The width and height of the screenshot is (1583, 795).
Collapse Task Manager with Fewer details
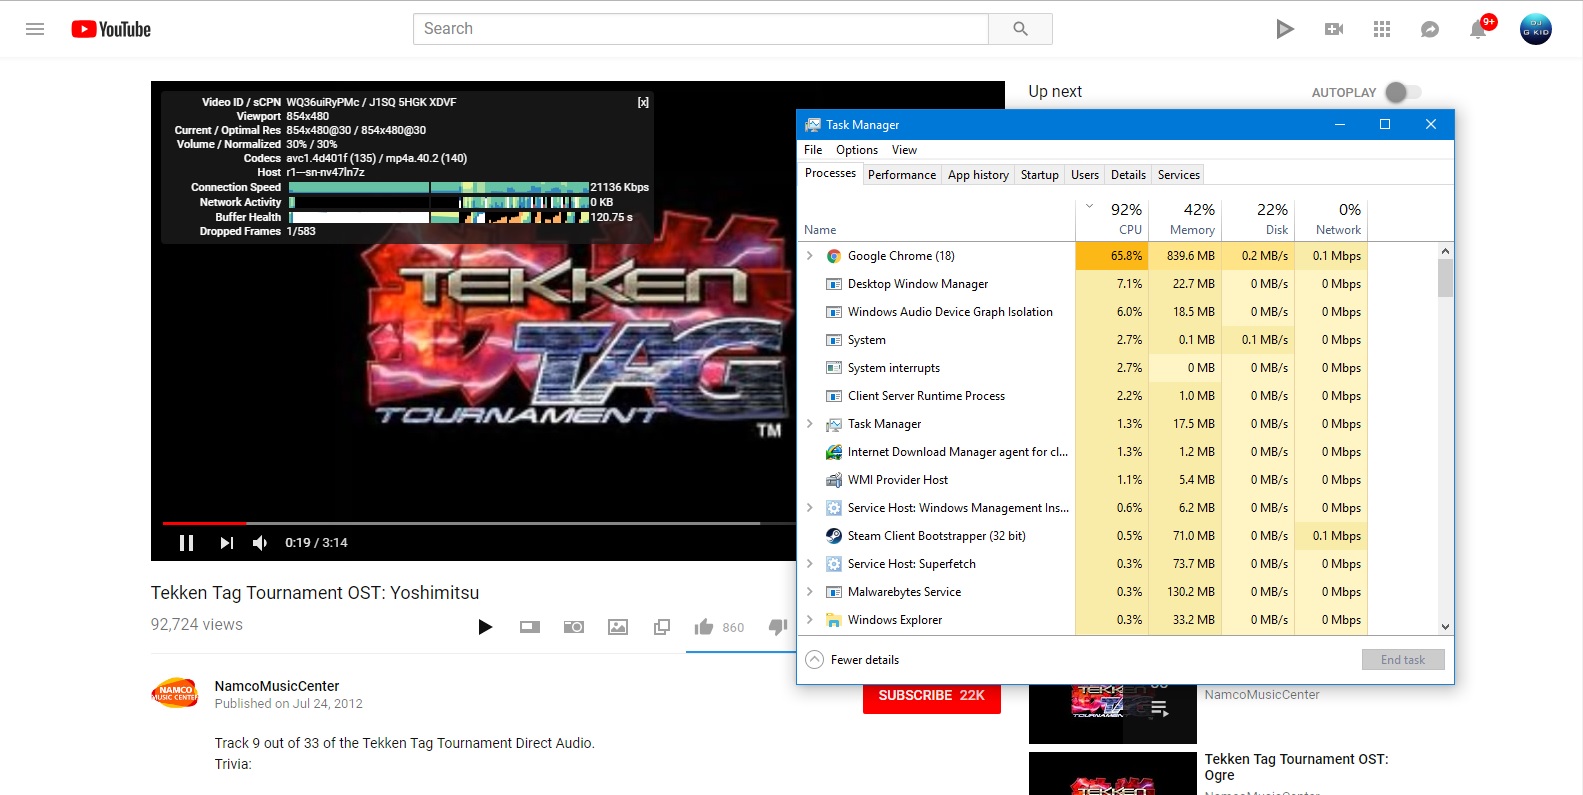click(852, 660)
